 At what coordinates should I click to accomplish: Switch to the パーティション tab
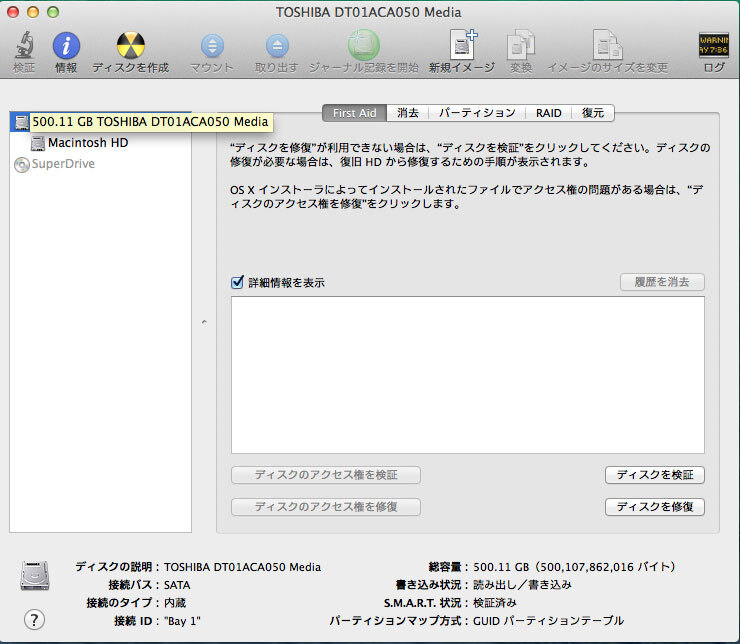(477, 113)
